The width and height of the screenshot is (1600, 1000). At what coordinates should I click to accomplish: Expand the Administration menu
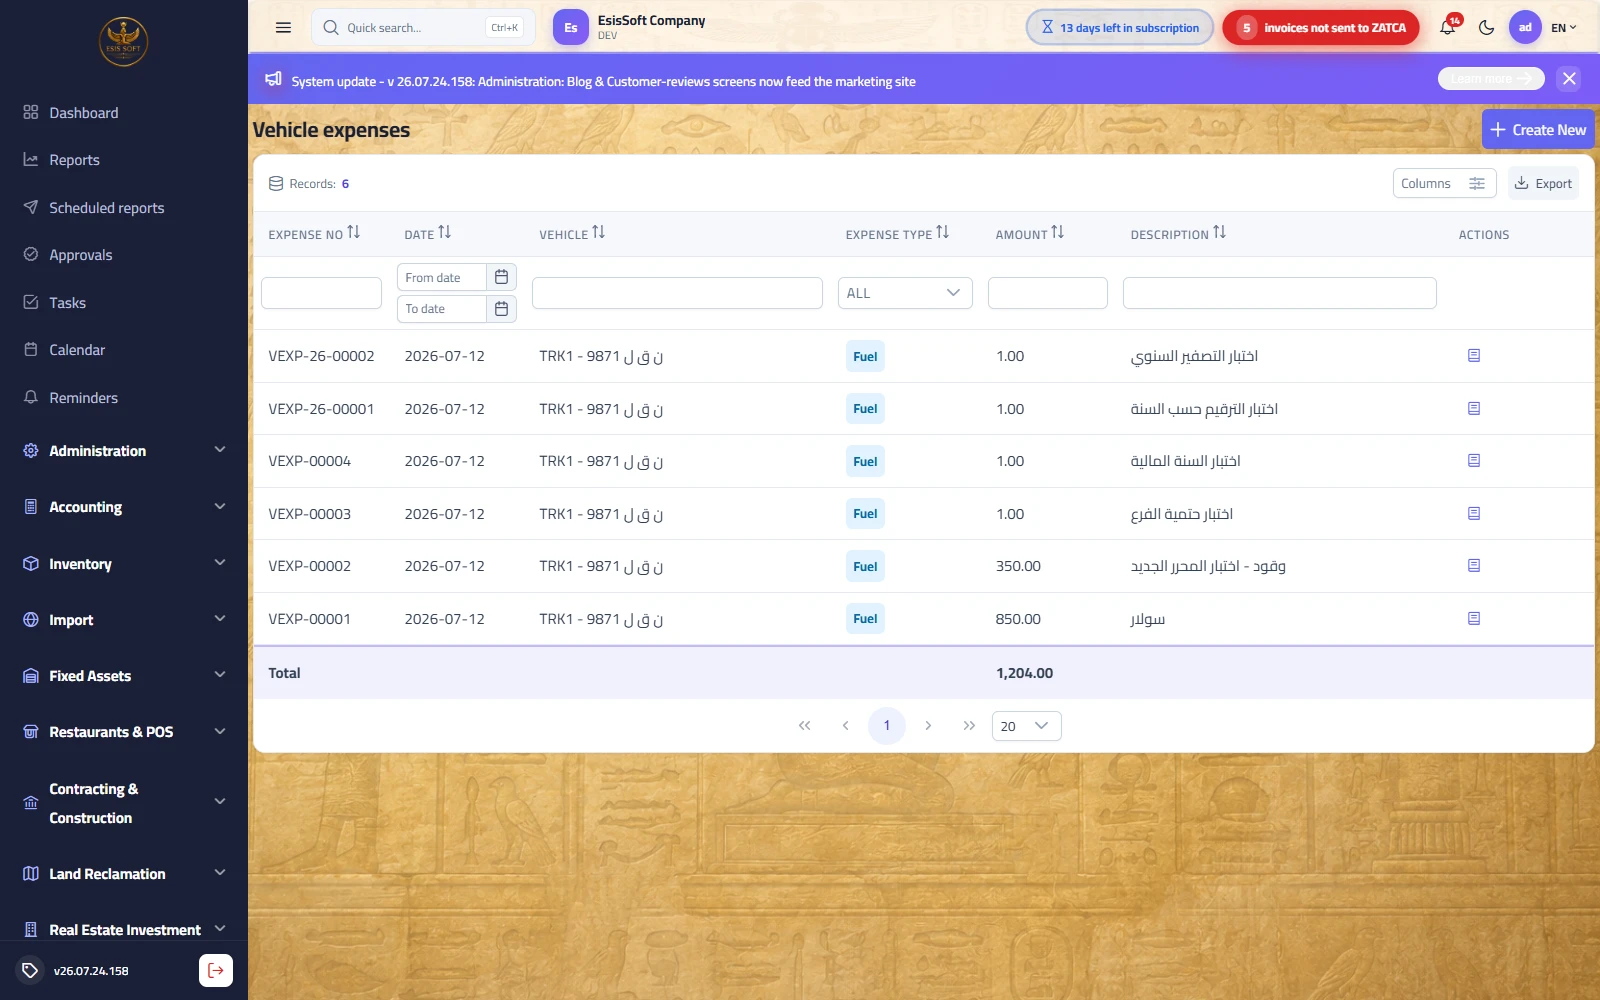tap(124, 451)
